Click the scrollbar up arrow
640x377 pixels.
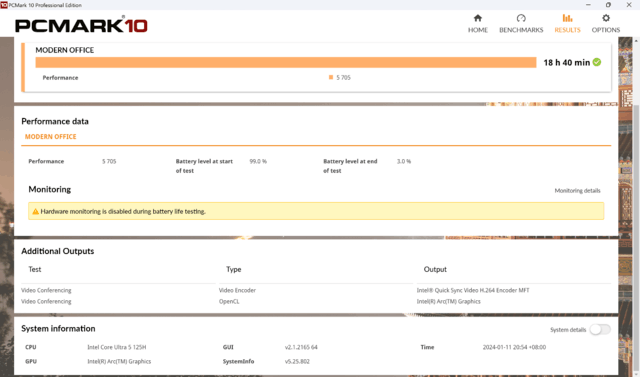[636, 41]
